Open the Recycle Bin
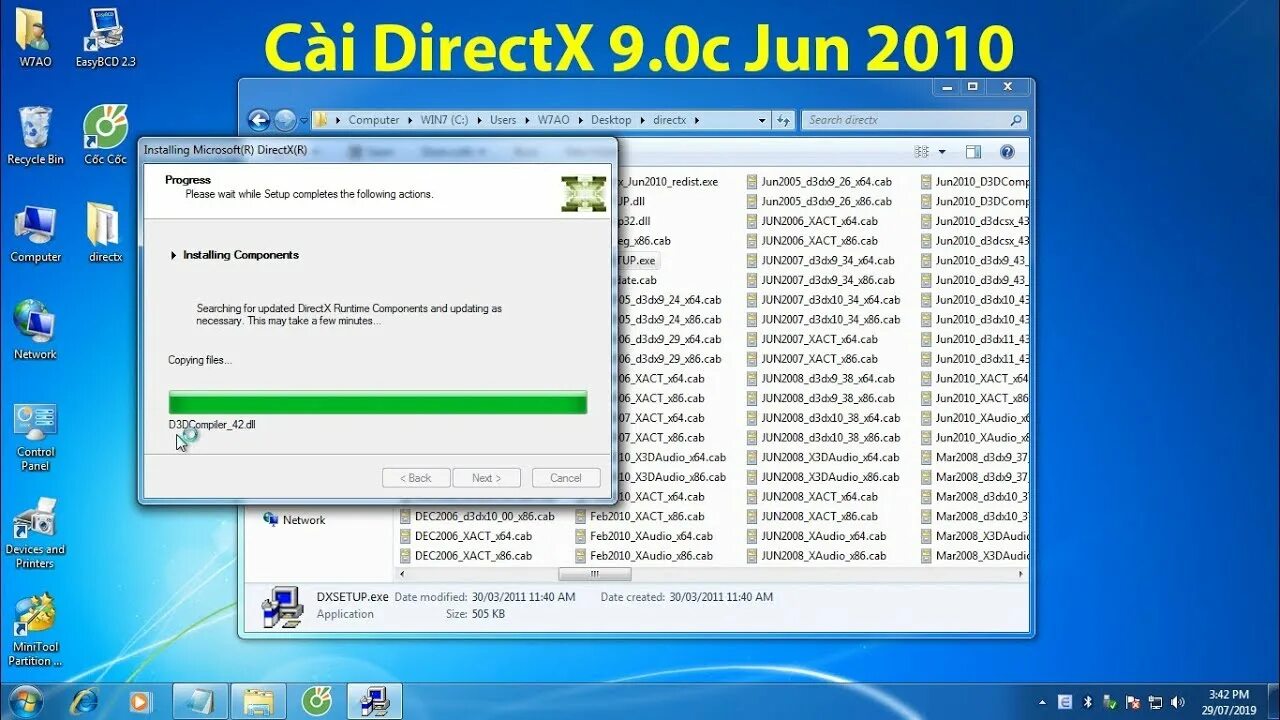The image size is (1280, 720). [x=35, y=136]
